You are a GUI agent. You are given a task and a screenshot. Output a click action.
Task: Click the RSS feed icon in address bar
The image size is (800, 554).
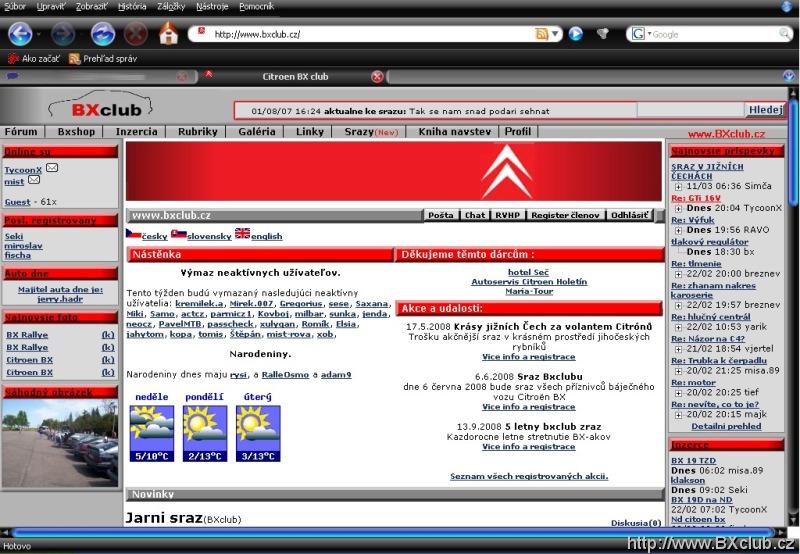pyautogui.click(x=541, y=34)
